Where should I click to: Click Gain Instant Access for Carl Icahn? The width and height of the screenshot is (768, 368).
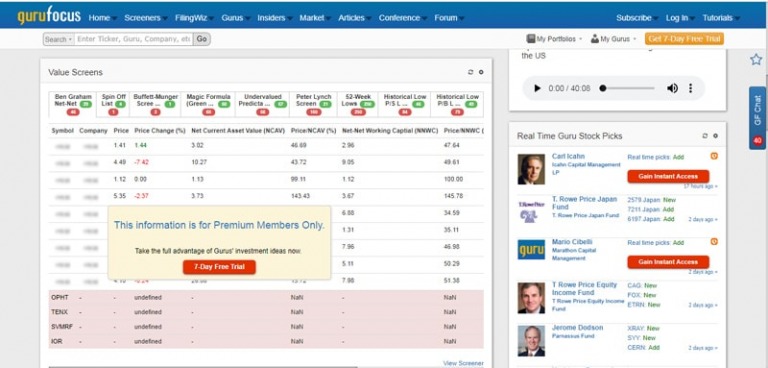click(668, 176)
